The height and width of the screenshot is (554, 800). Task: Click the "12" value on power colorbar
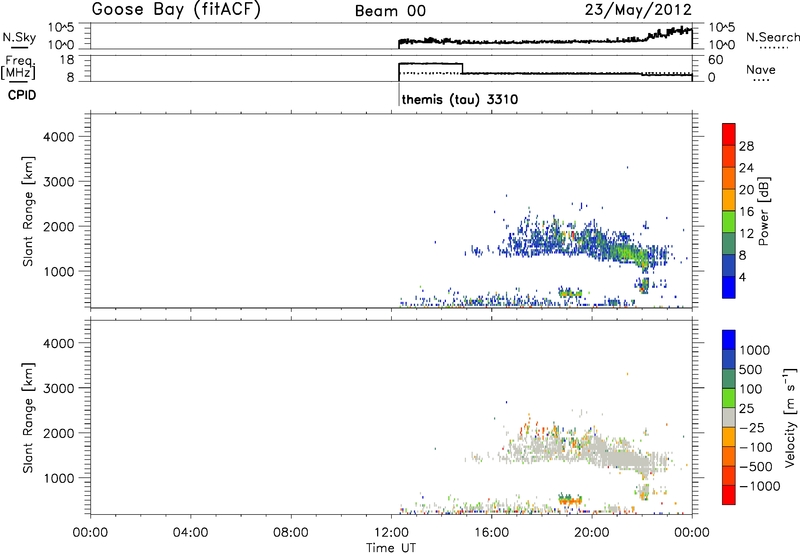click(746, 234)
